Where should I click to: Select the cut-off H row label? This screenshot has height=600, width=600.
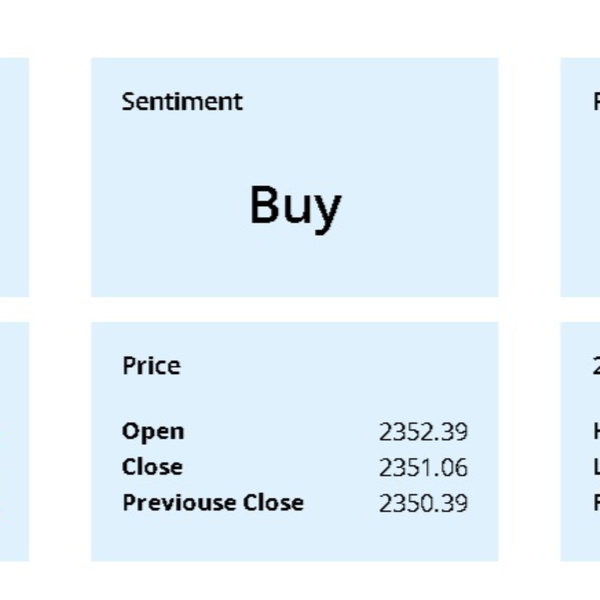(x=596, y=432)
